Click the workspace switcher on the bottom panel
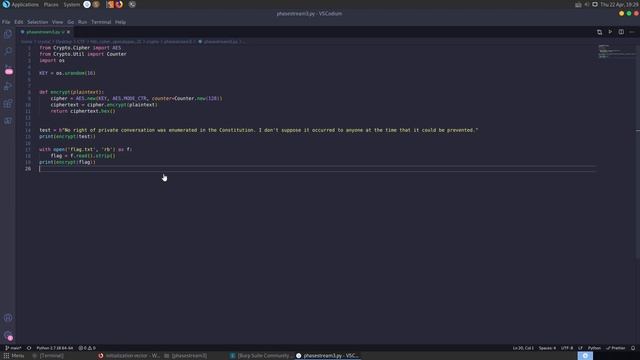Screen dimensions: 640x360 (x=585, y=356)
